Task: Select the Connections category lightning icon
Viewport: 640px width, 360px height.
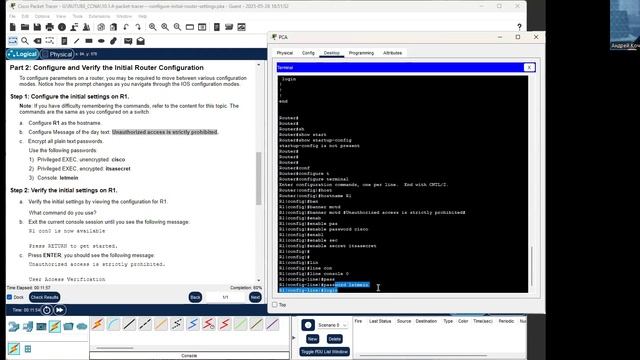Action: coord(55,327)
